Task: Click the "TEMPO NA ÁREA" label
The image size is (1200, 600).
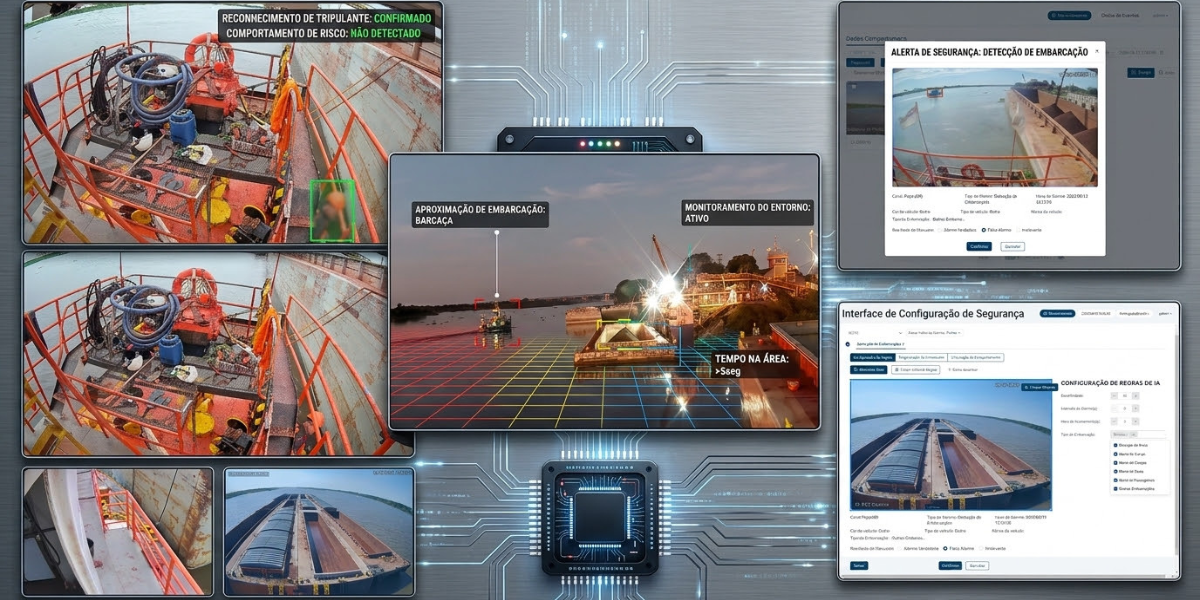Action: 755,363
